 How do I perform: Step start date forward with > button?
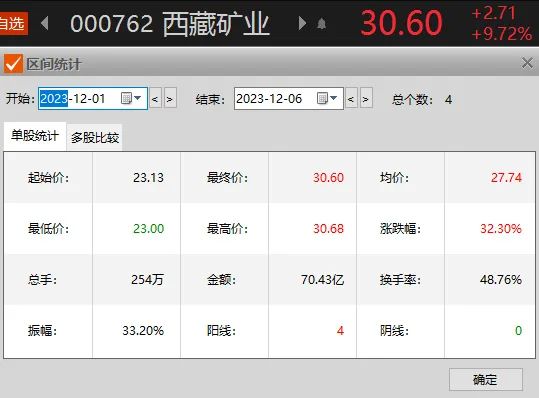(x=170, y=99)
